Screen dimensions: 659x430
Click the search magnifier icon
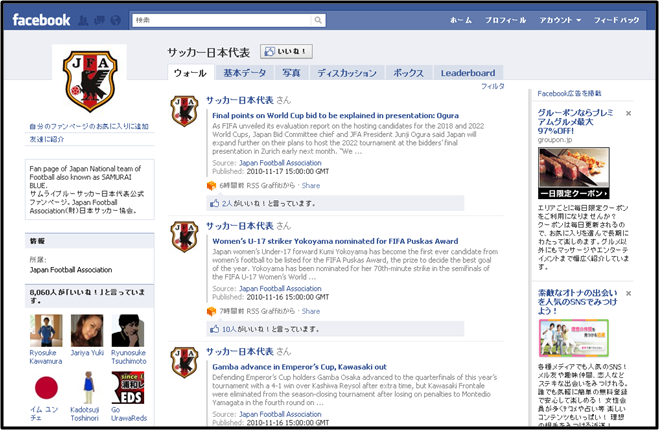318,20
